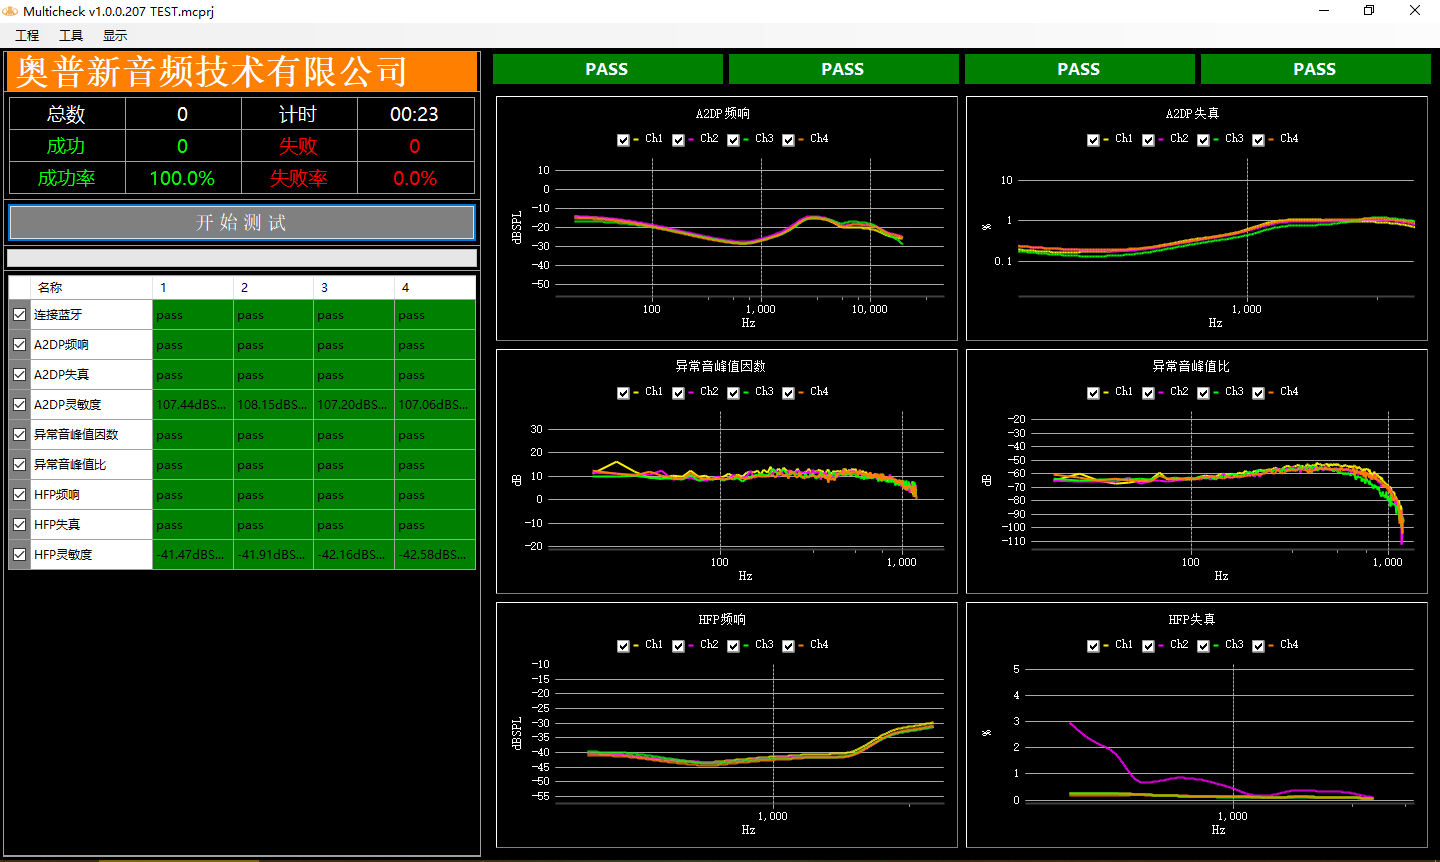This screenshot has width=1440, height=862.
Task: Toggle Ch3 in HFP失真 chart
Action: 1203,646
